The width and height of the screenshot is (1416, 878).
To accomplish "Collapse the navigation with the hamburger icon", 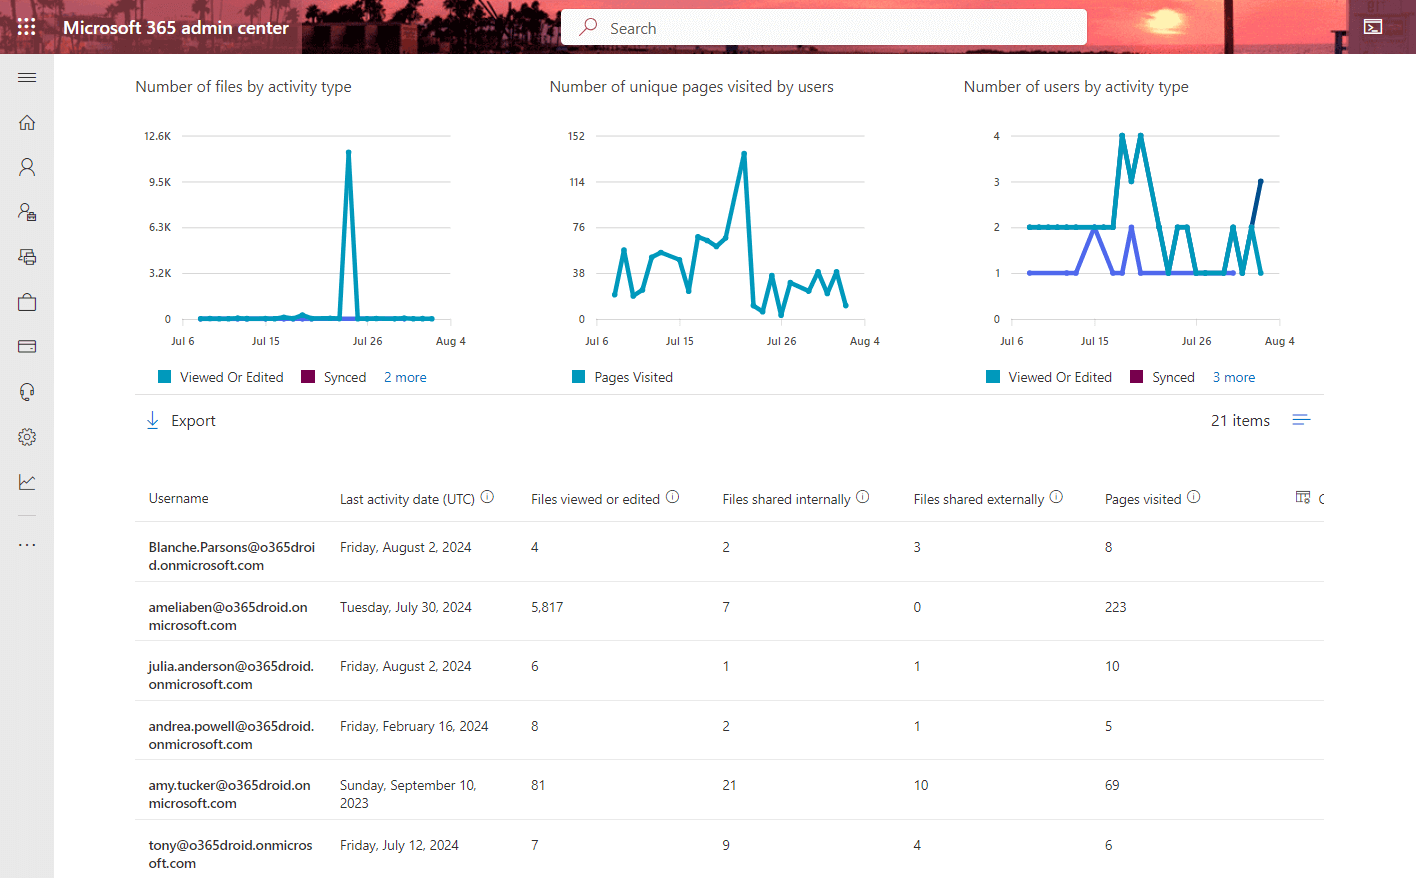I will (27, 77).
